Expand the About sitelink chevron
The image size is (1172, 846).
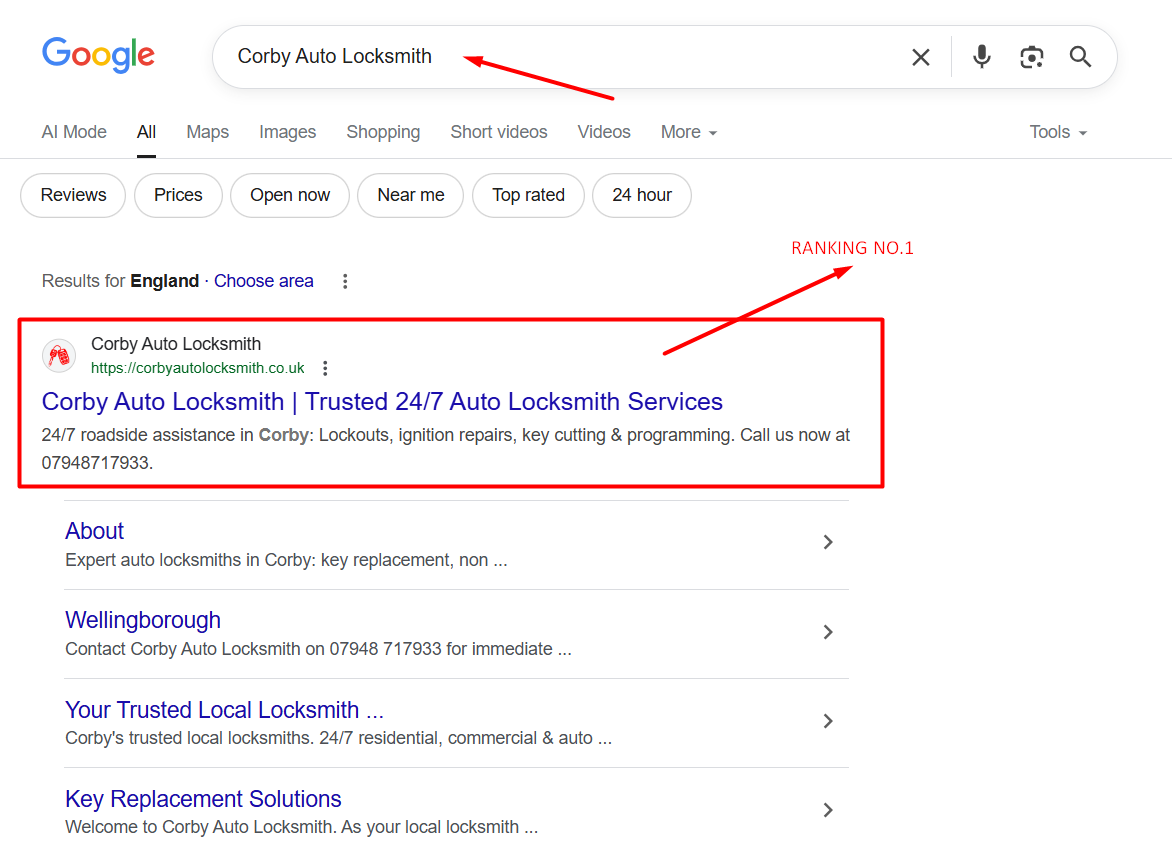(x=828, y=542)
